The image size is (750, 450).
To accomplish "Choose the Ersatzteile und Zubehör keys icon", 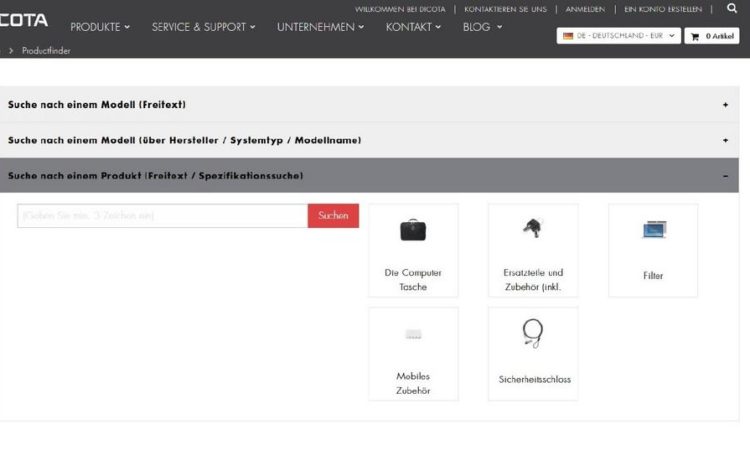I will coord(532,228).
